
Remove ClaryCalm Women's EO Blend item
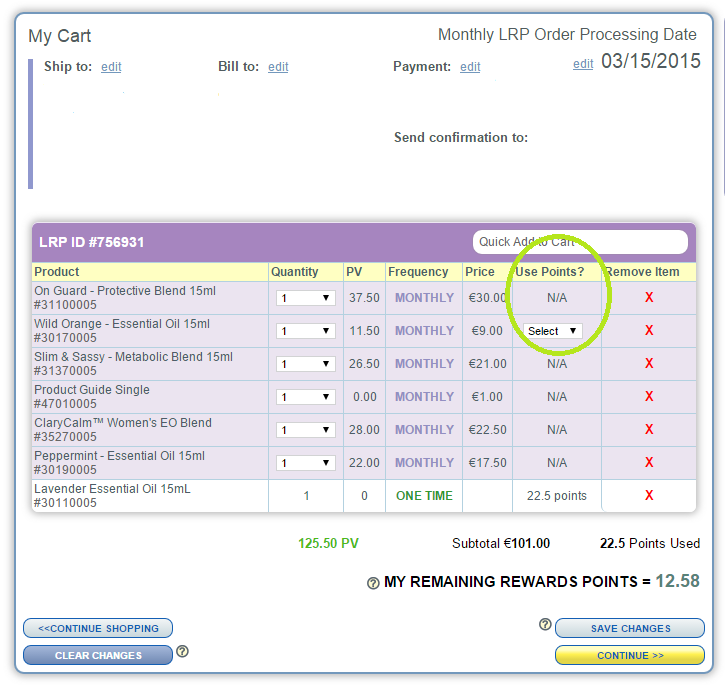coord(649,429)
